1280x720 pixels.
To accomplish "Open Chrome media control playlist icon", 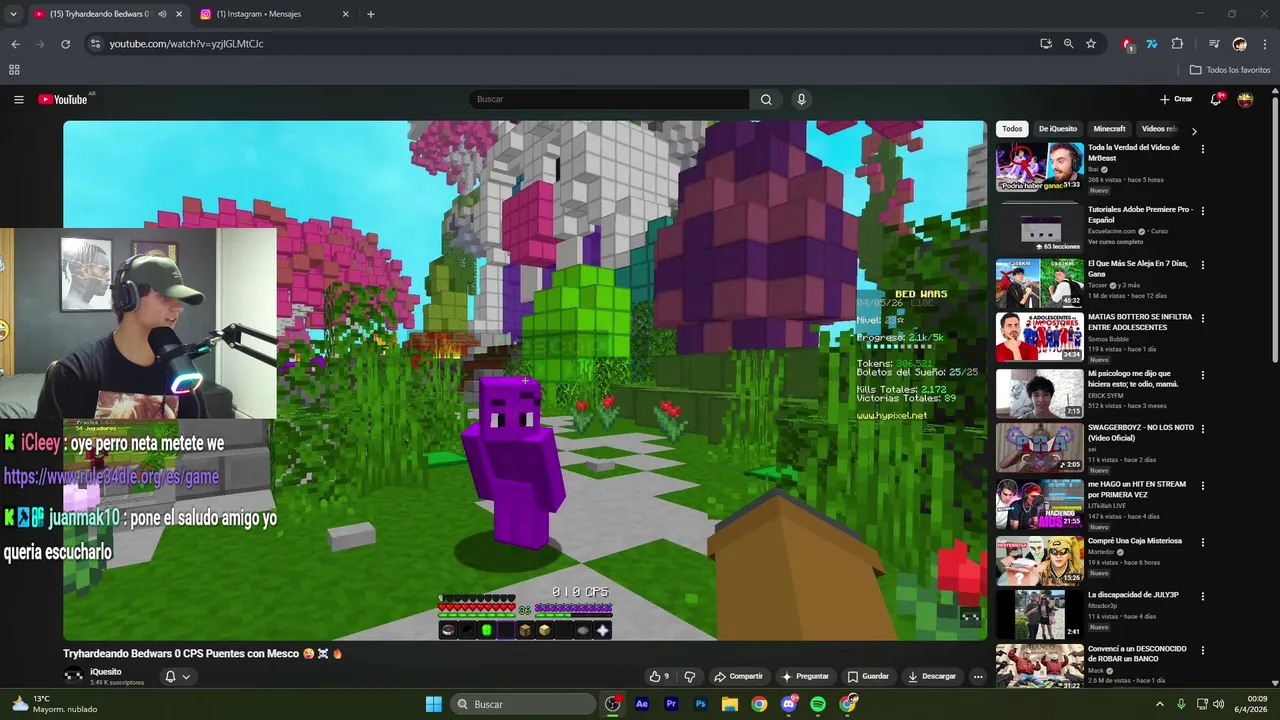I will (x=1214, y=44).
